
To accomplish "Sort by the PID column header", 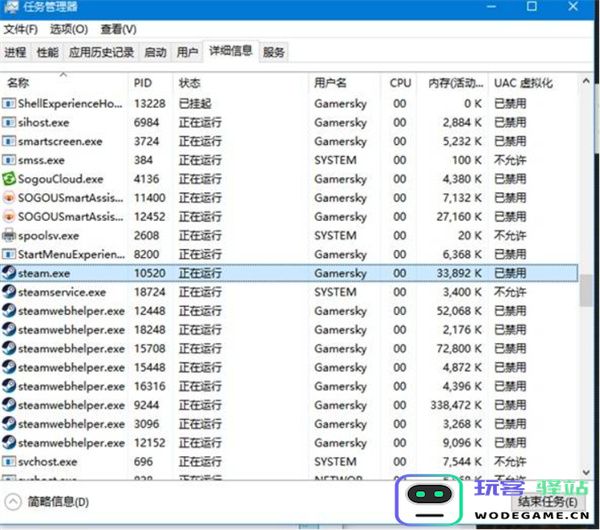I will click(x=150, y=83).
